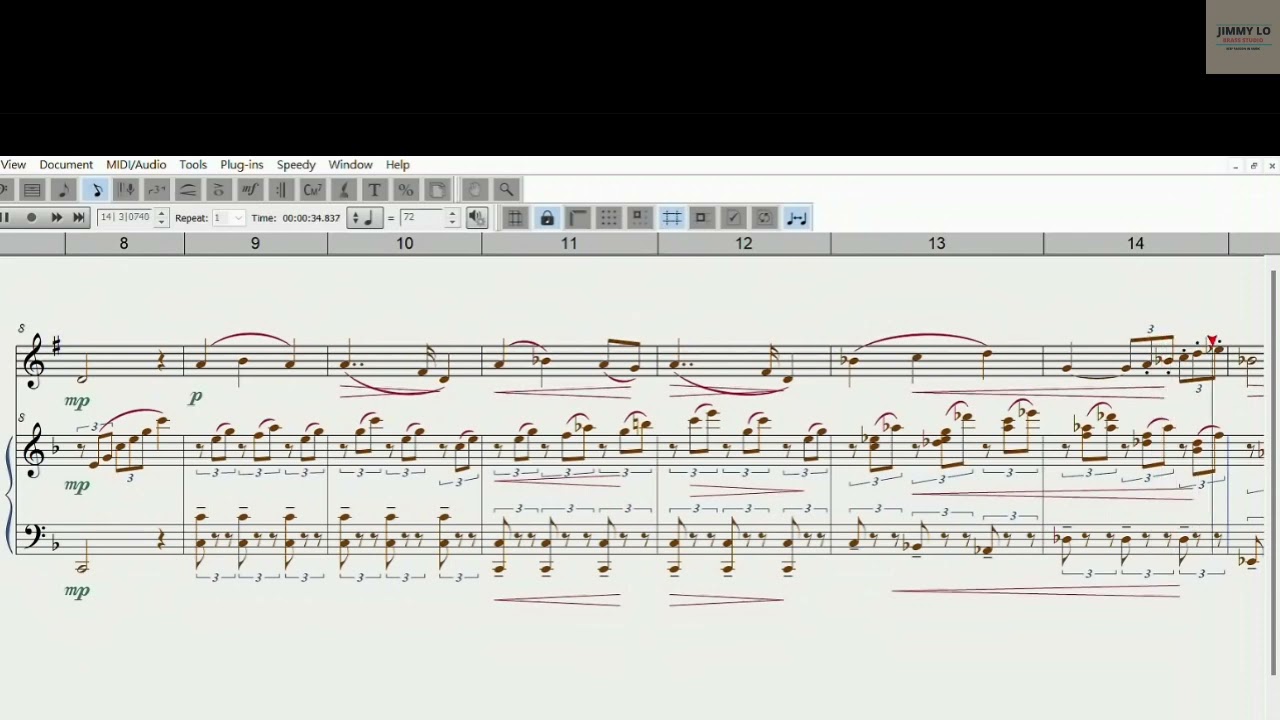Open the View menu

(x=13, y=165)
